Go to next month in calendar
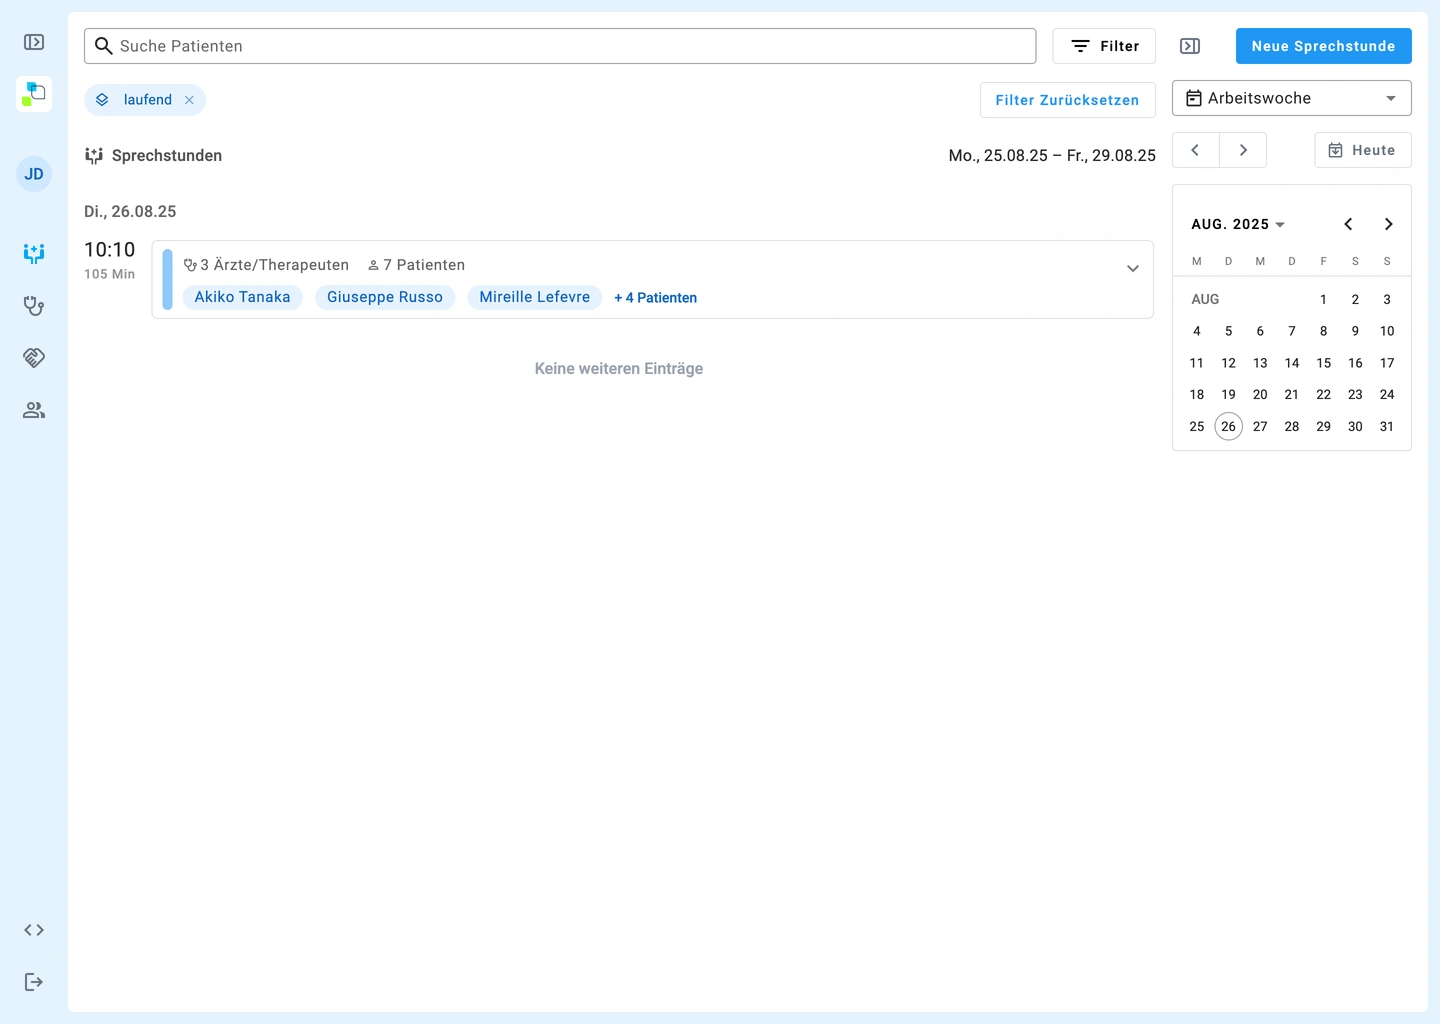The height and width of the screenshot is (1024, 1440). pos(1388,224)
